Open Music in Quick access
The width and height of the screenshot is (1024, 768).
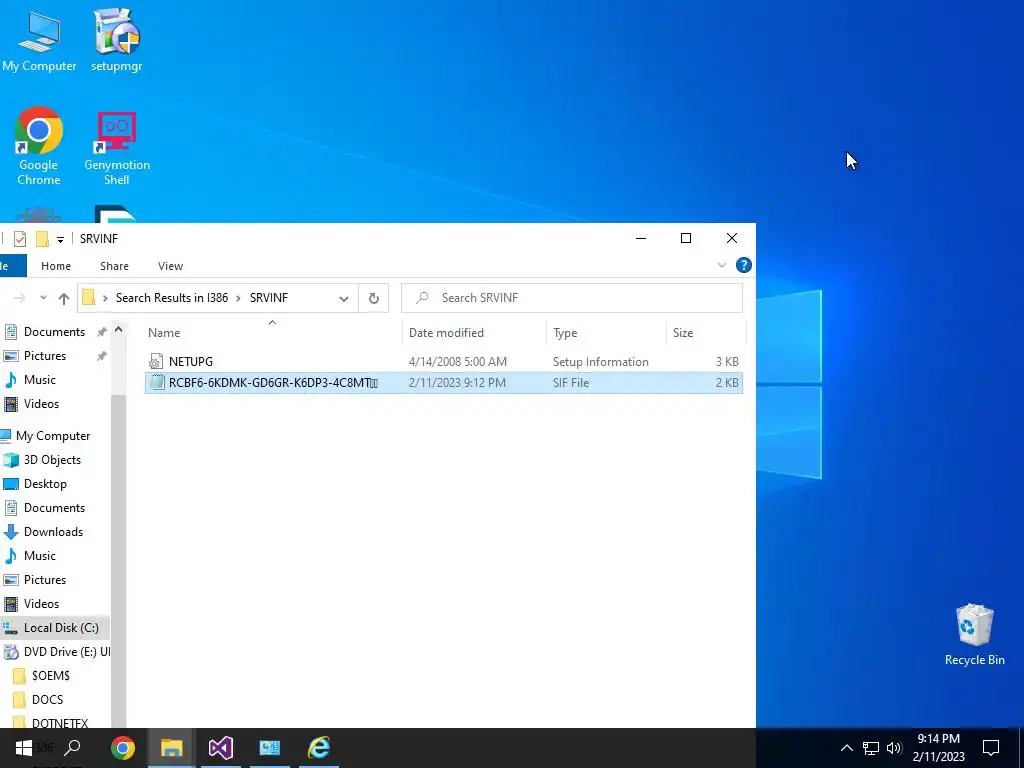pyautogui.click(x=40, y=380)
